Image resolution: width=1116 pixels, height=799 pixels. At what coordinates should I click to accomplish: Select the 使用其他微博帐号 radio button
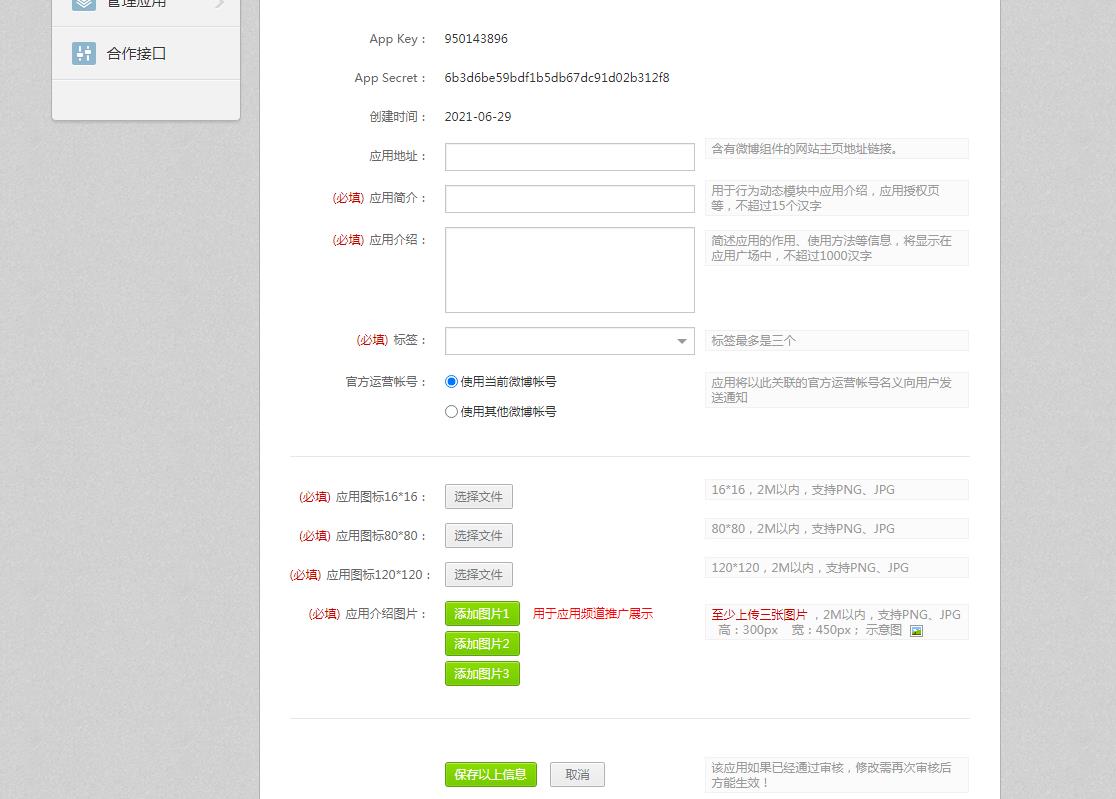pos(451,411)
